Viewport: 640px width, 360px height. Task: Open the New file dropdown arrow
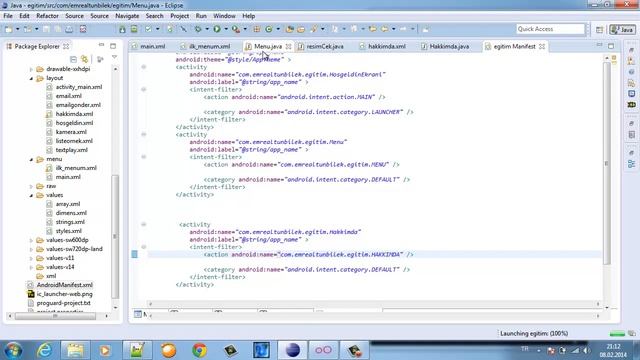(x=18, y=29)
